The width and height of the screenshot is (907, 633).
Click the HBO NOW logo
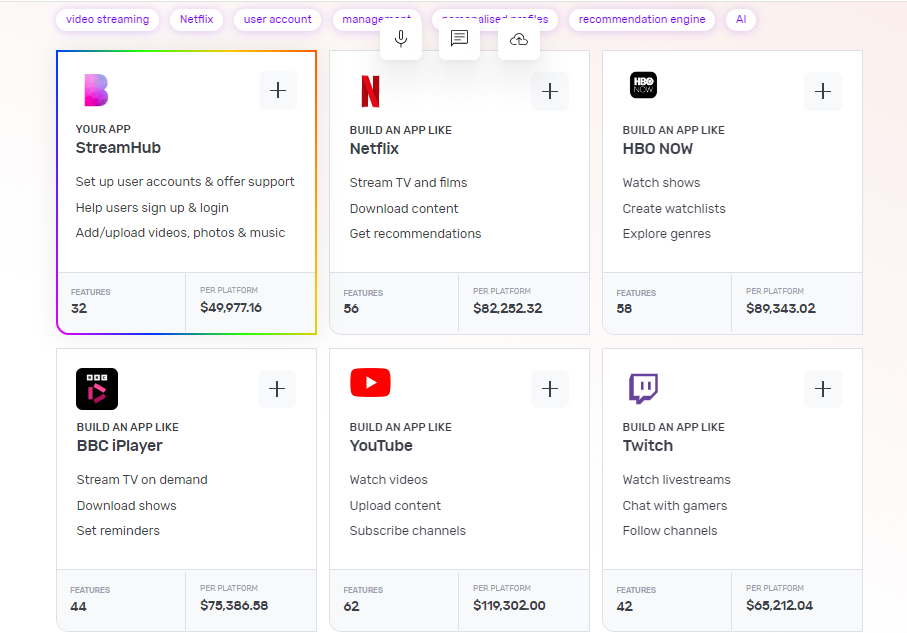coord(643,85)
